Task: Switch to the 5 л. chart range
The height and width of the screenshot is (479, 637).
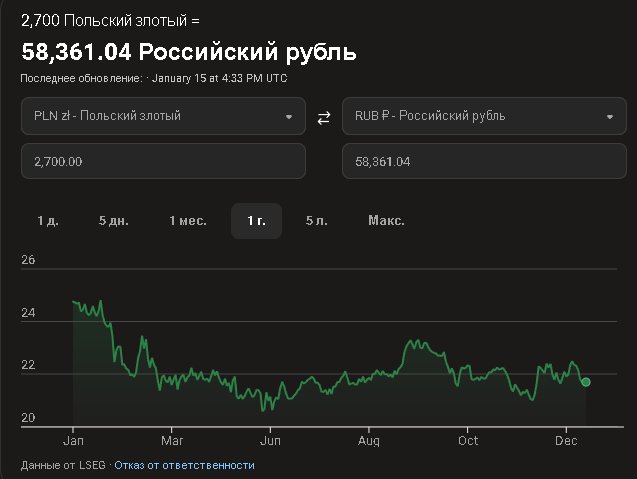Action: (317, 221)
